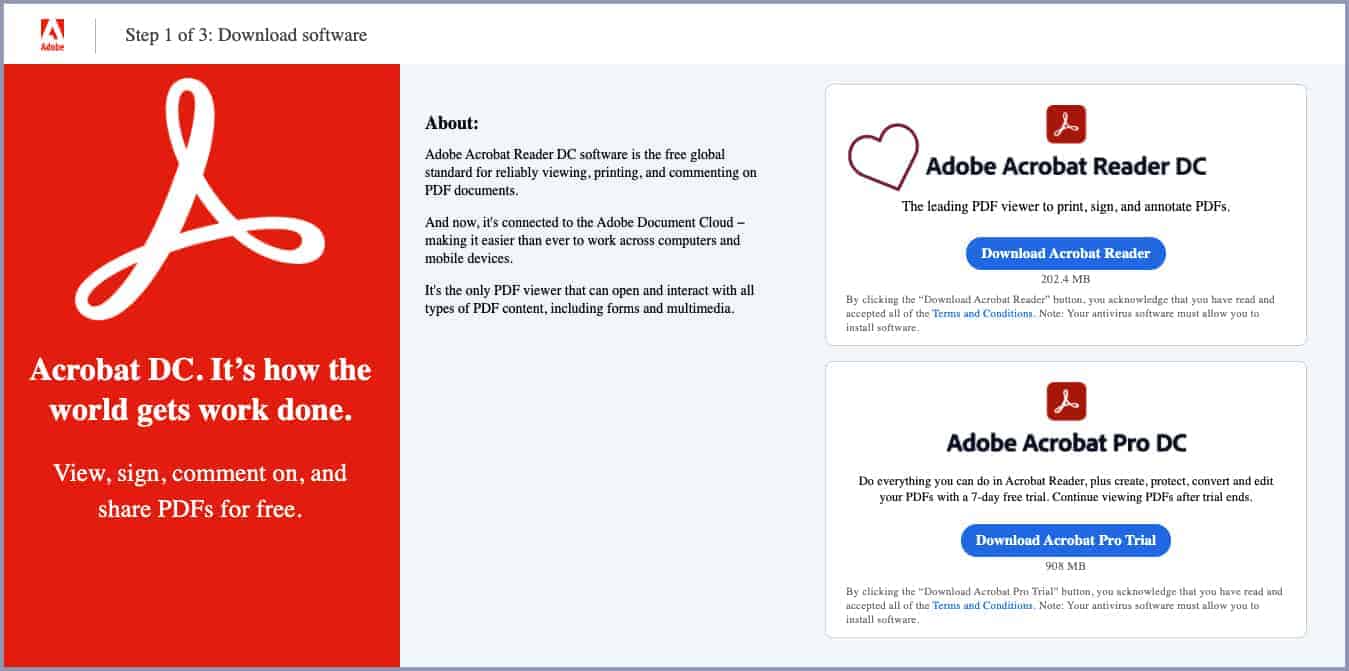Click the 908 MB file size label
This screenshot has width=1349, height=671.
pyautogui.click(x=1065, y=566)
